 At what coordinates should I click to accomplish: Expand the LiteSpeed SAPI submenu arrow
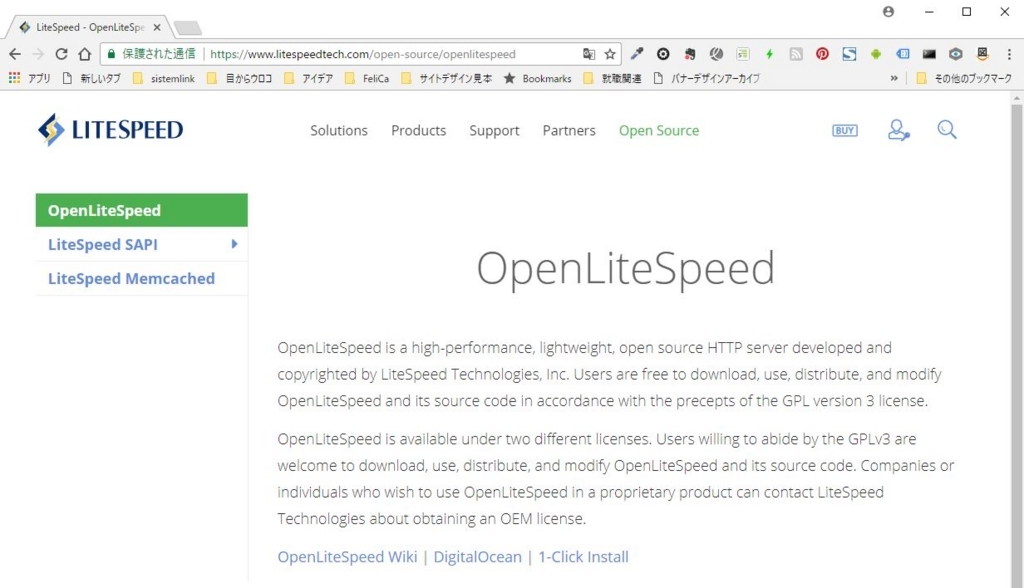[x=234, y=244]
